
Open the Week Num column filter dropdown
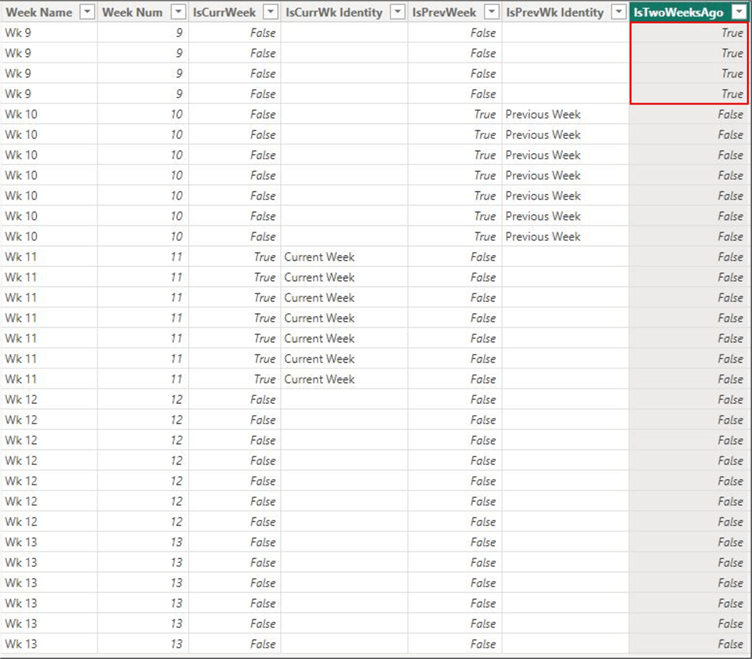point(178,12)
